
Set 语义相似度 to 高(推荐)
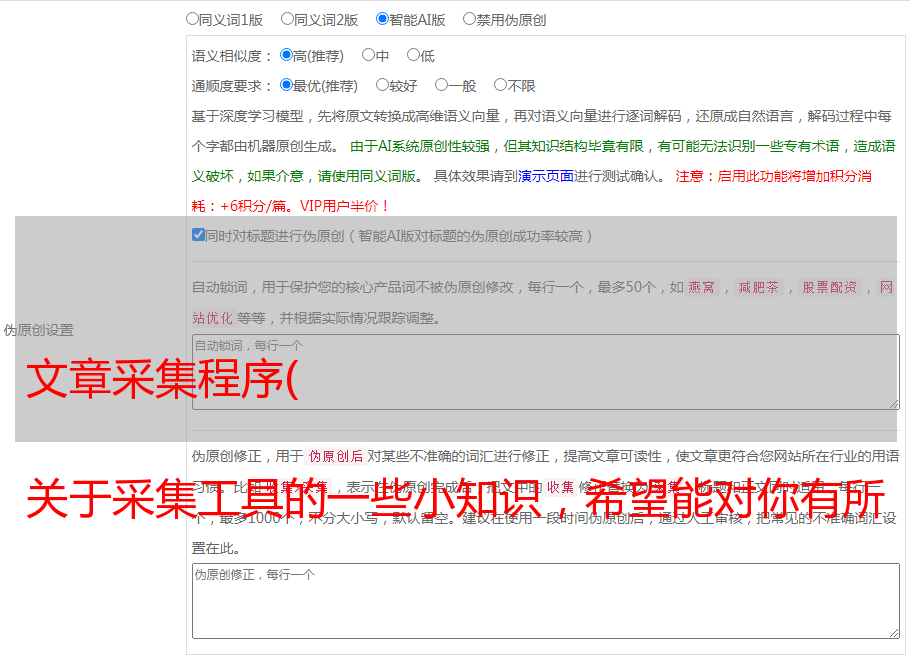click(286, 55)
